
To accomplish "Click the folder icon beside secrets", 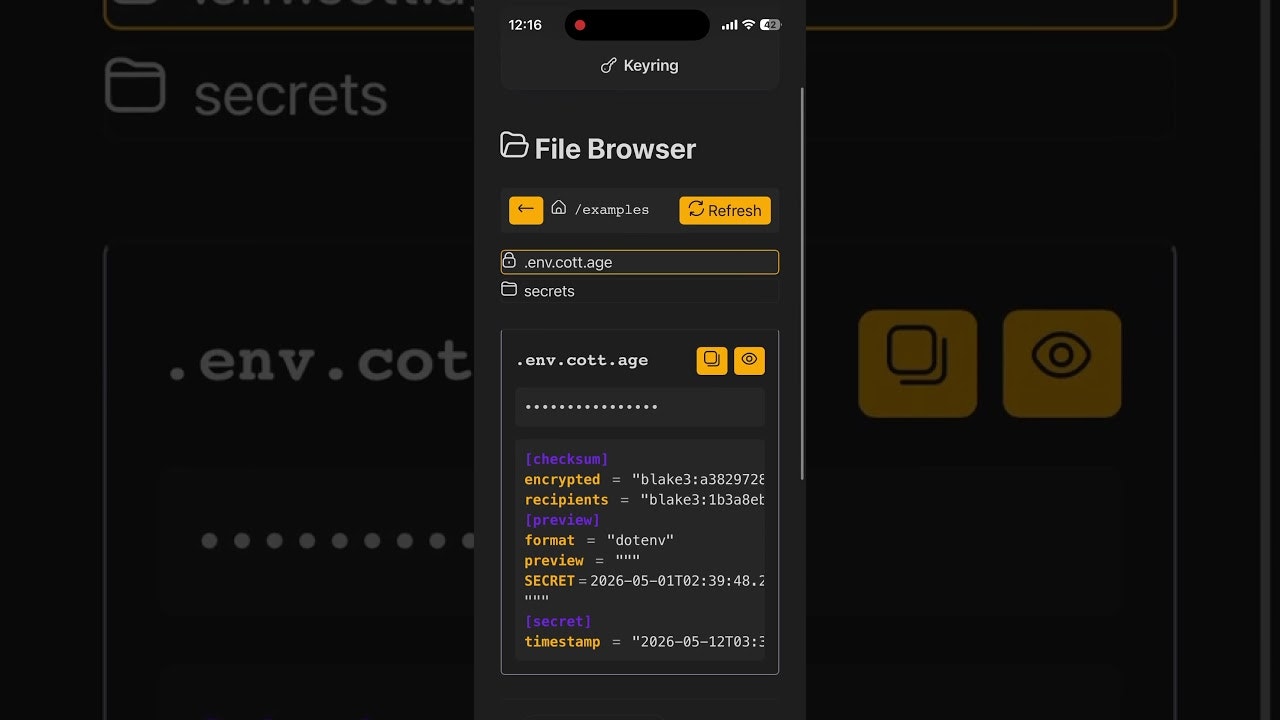I will [x=509, y=289].
